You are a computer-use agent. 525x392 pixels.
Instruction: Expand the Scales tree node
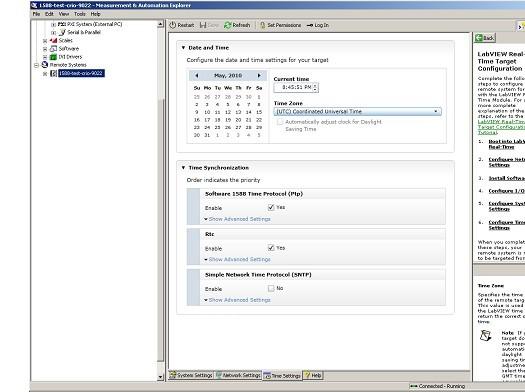coord(45,41)
